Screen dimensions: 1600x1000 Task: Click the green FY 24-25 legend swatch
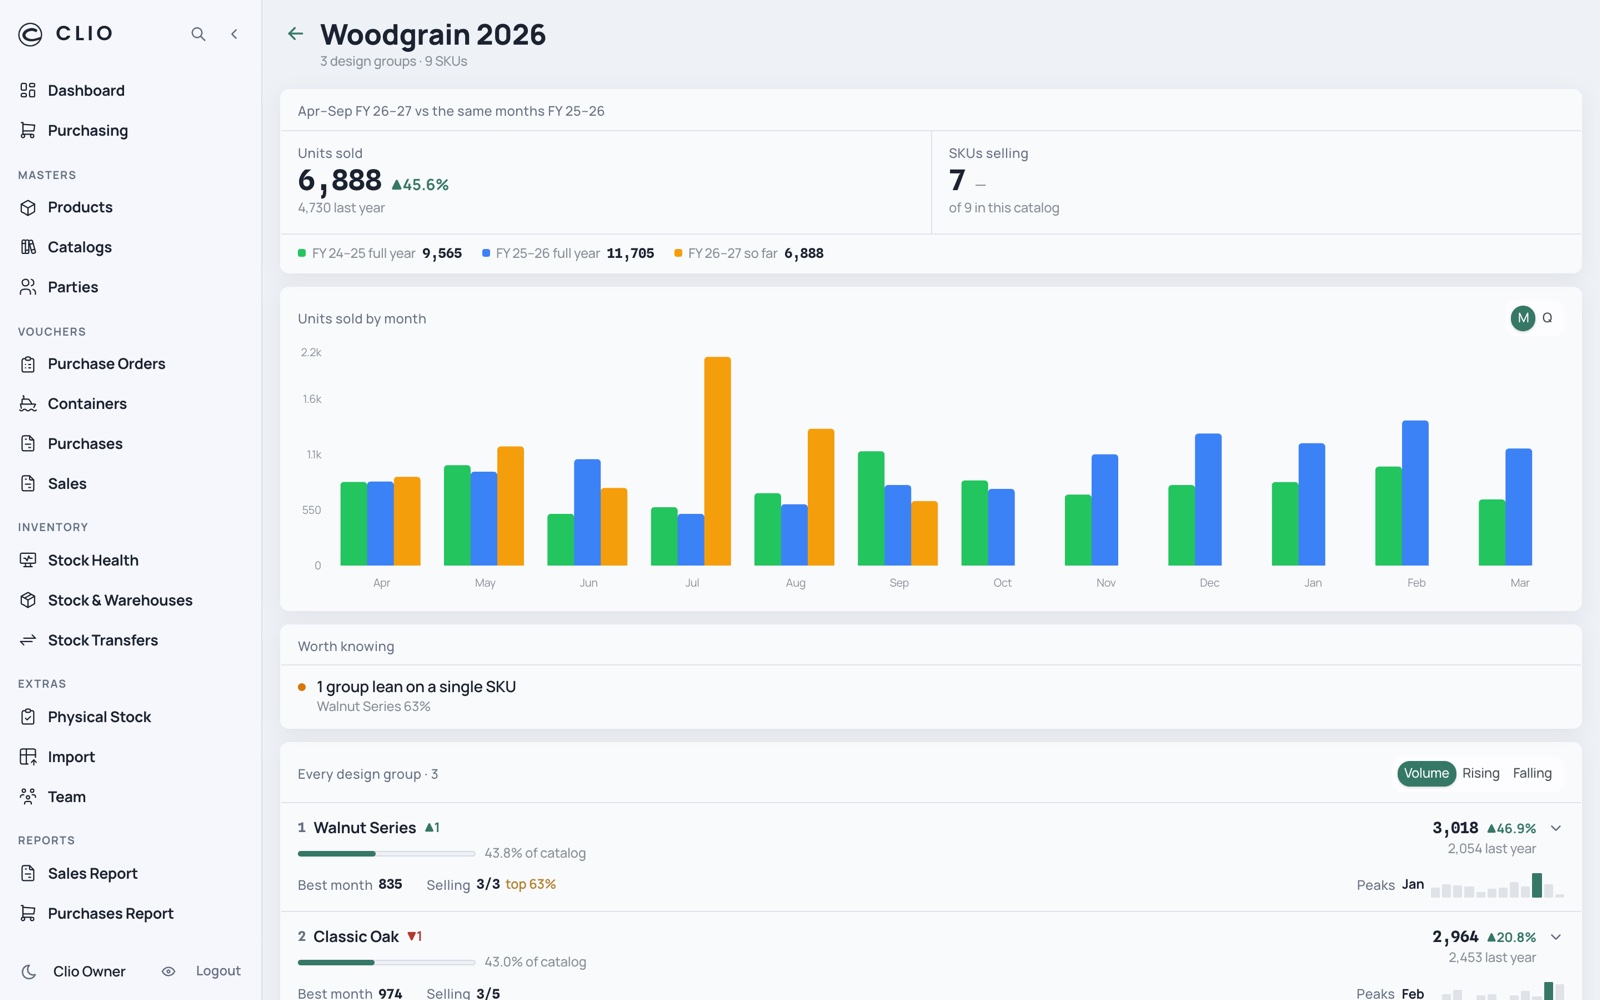302,253
